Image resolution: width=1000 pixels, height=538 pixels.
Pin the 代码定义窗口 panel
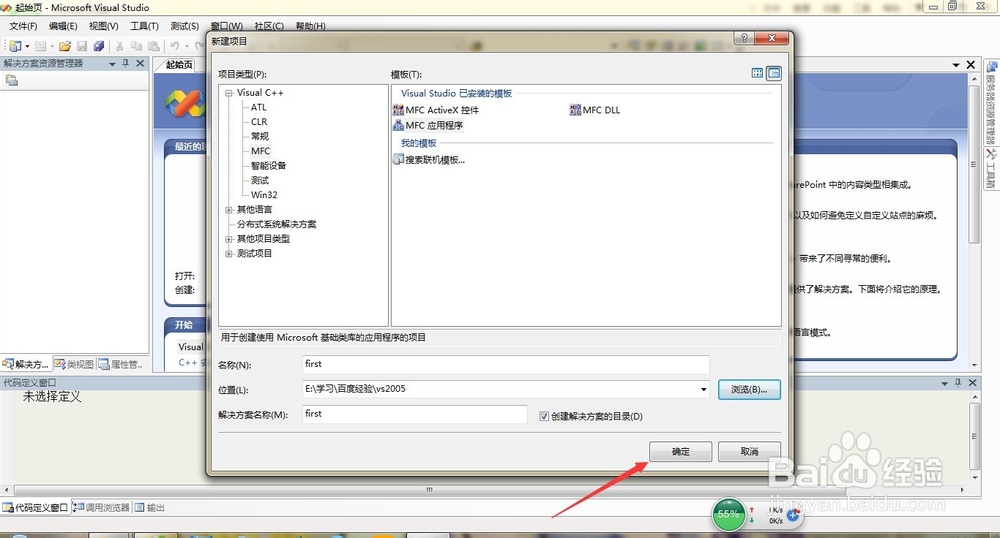[958, 382]
